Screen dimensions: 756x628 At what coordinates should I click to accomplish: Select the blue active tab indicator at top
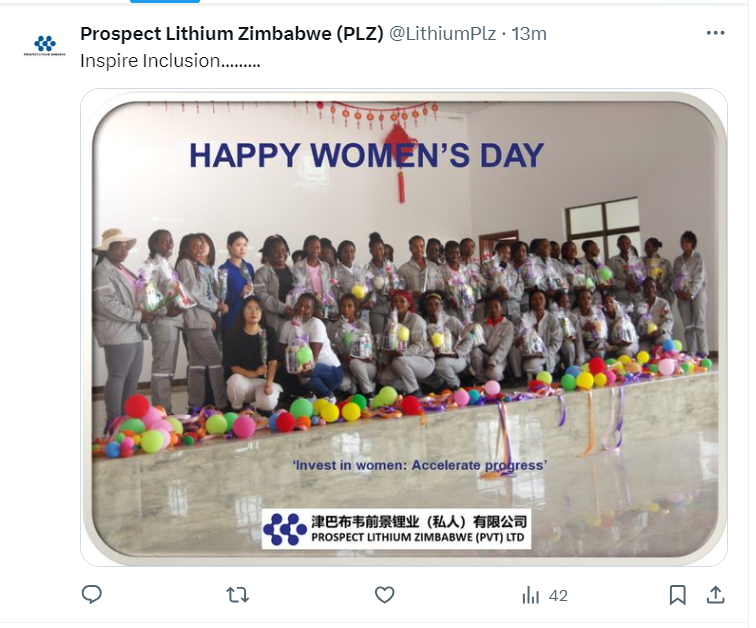click(165, 1)
